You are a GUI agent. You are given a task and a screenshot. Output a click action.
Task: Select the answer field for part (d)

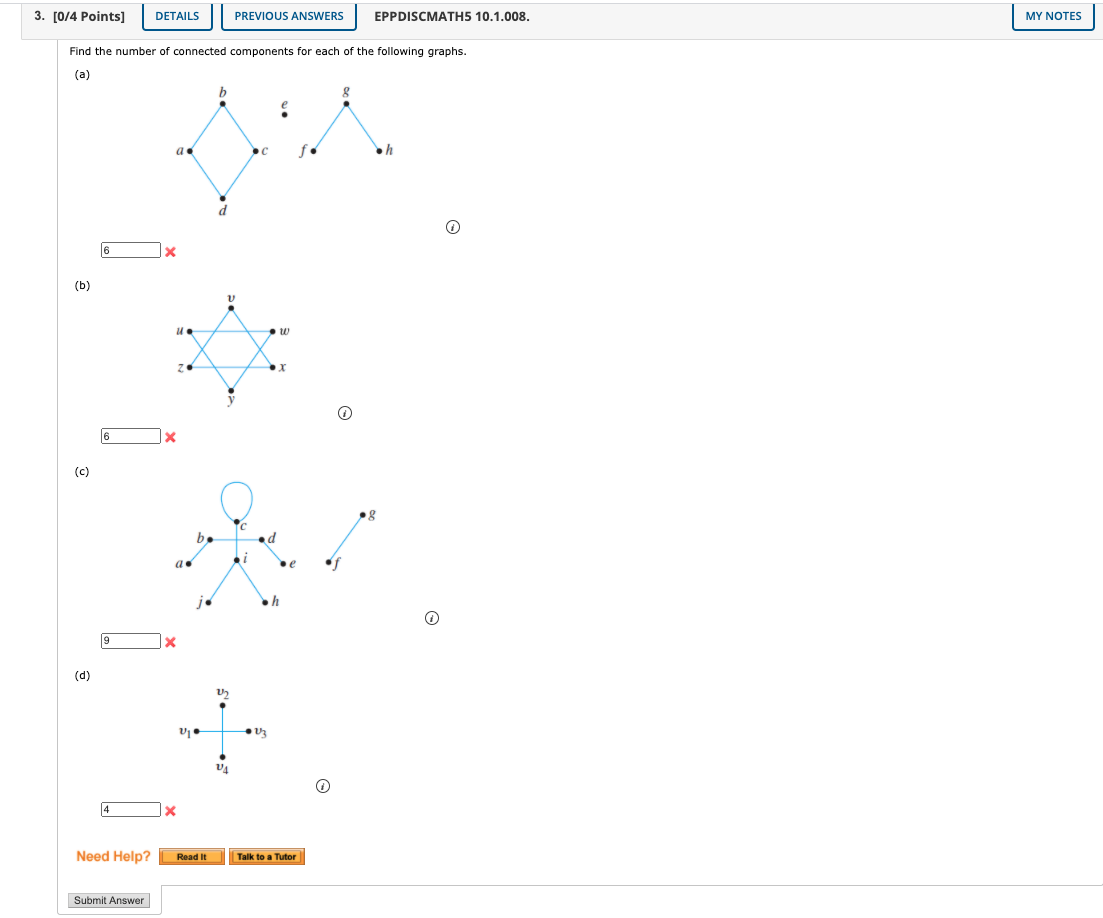pos(130,808)
